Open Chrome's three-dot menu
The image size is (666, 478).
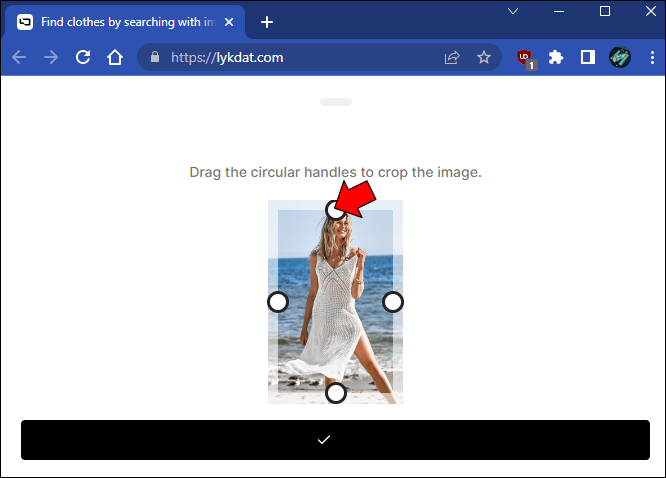tap(652, 57)
